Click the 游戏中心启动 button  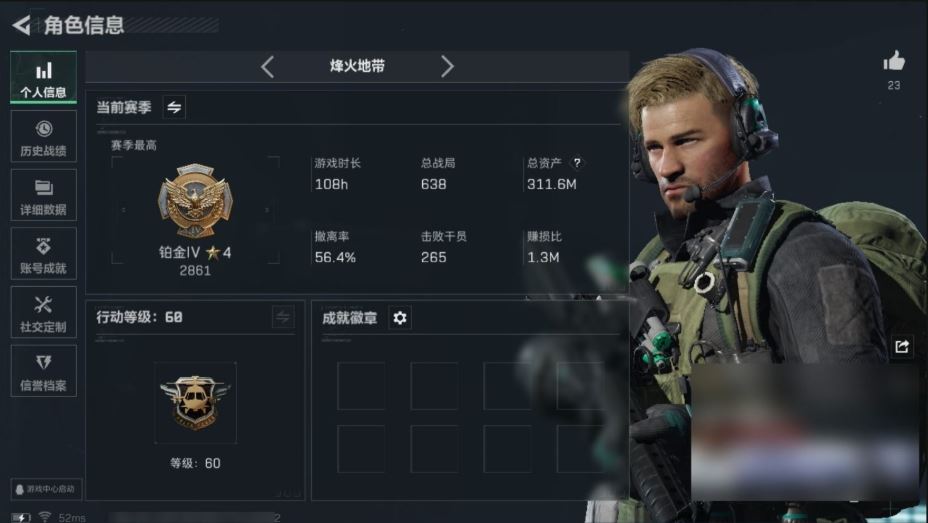point(46,489)
